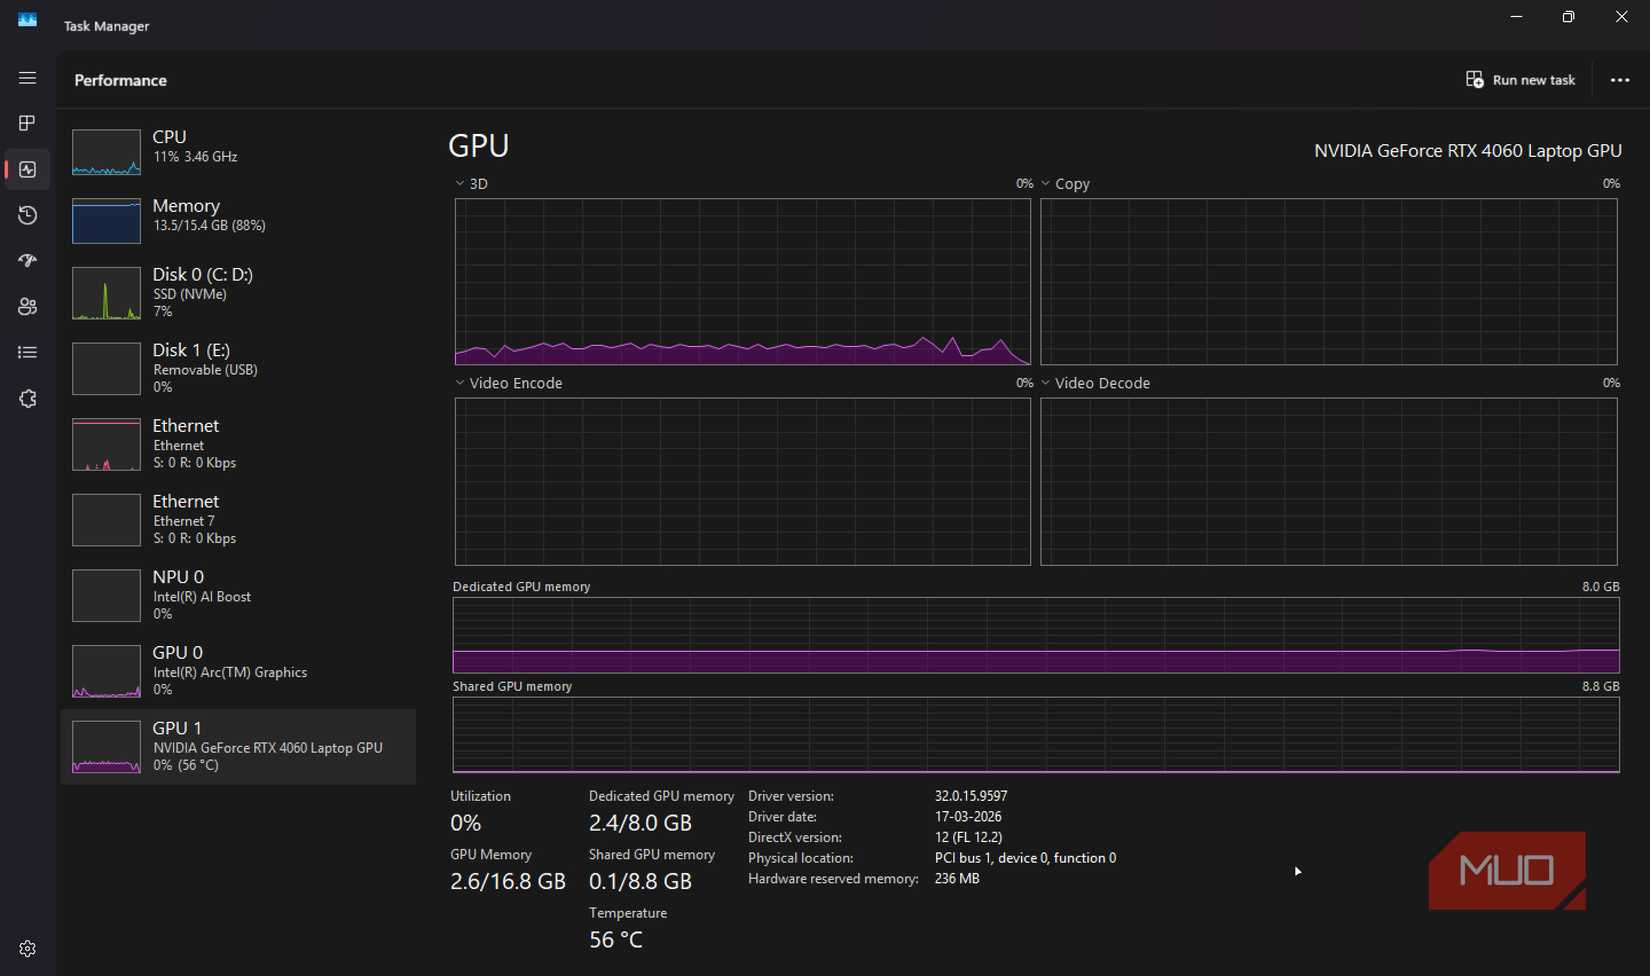Collapse the 3D graph section
1650x976 pixels.
click(x=459, y=184)
